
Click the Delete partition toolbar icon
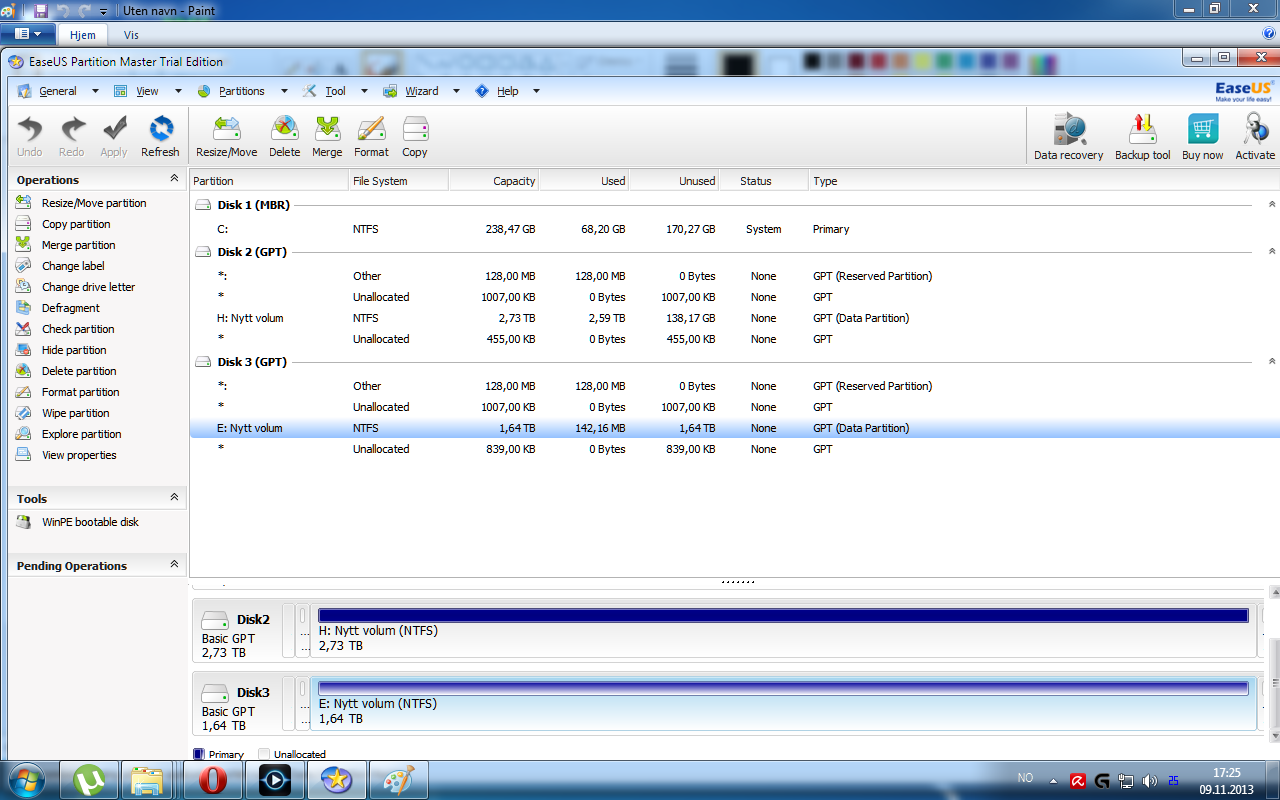(x=284, y=136)
